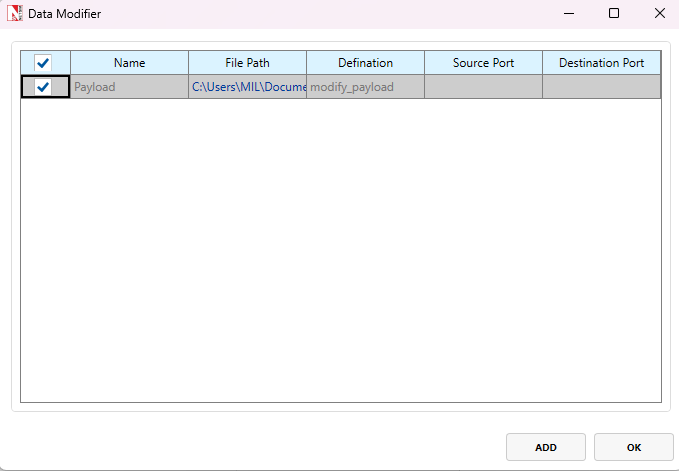Click the Data Modifier app icon
The width and height of the screenshot is (679, 471).
(x=15, y=14)
